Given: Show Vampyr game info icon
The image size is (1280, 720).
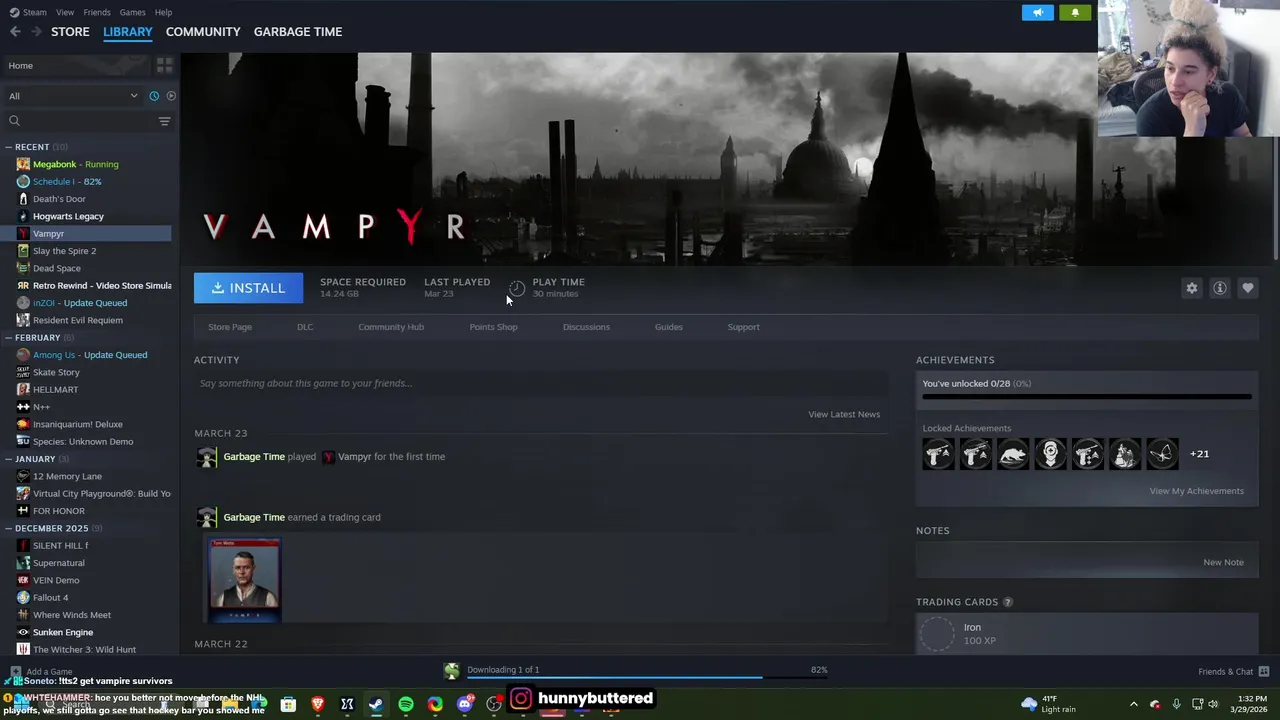Looking at the screenshot, I should pos(1220,288).
